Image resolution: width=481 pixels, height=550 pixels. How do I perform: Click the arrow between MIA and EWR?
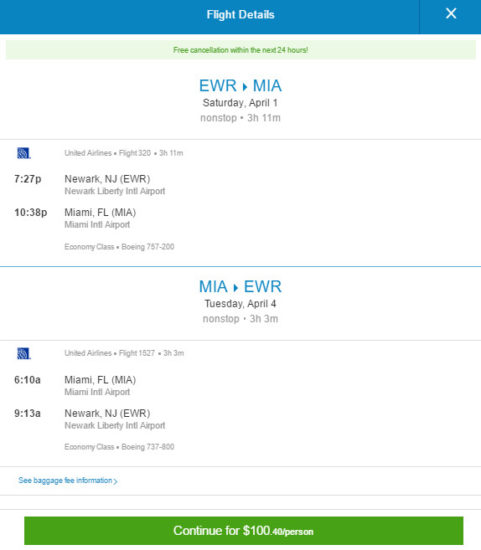point(236,287)
